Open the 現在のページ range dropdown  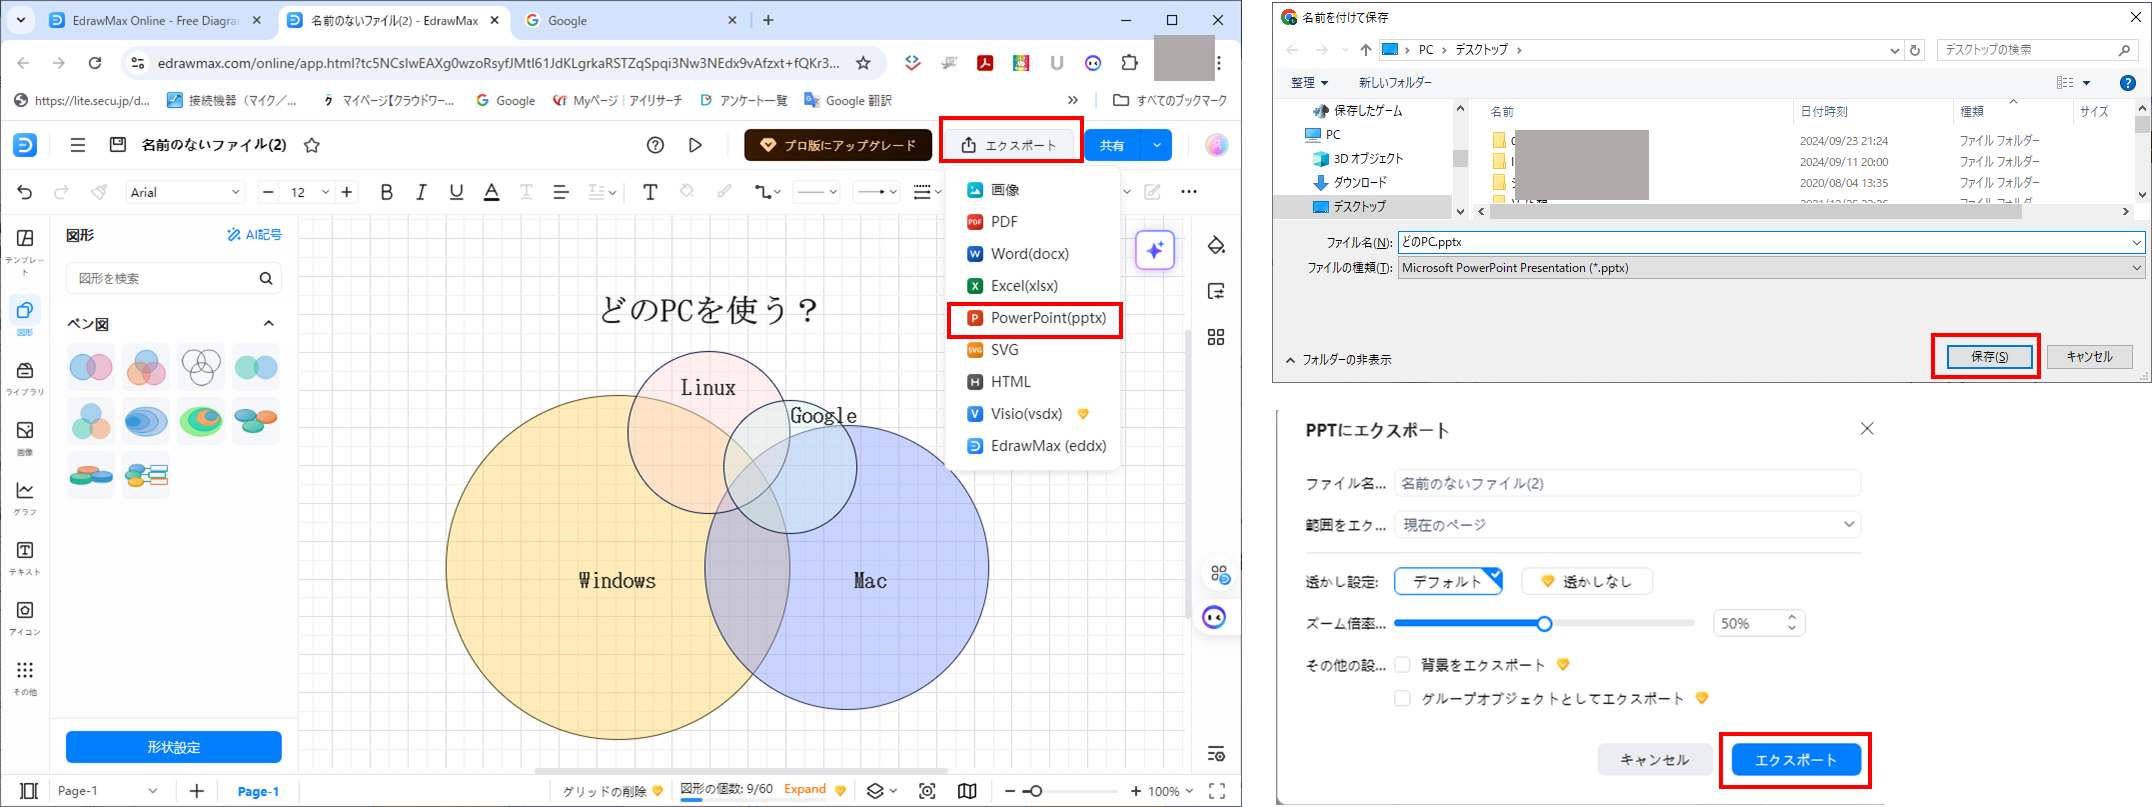click(1627, 525)
